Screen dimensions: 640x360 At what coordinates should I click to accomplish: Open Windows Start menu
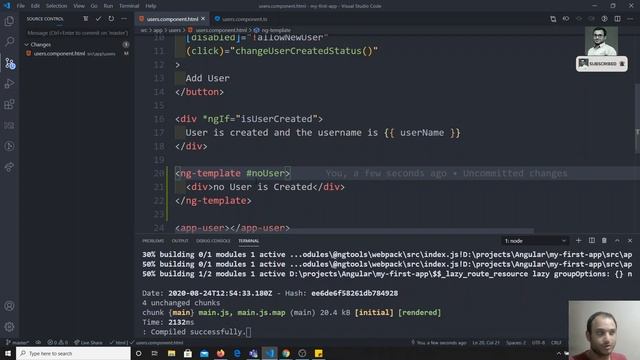[x=8, y=353]
